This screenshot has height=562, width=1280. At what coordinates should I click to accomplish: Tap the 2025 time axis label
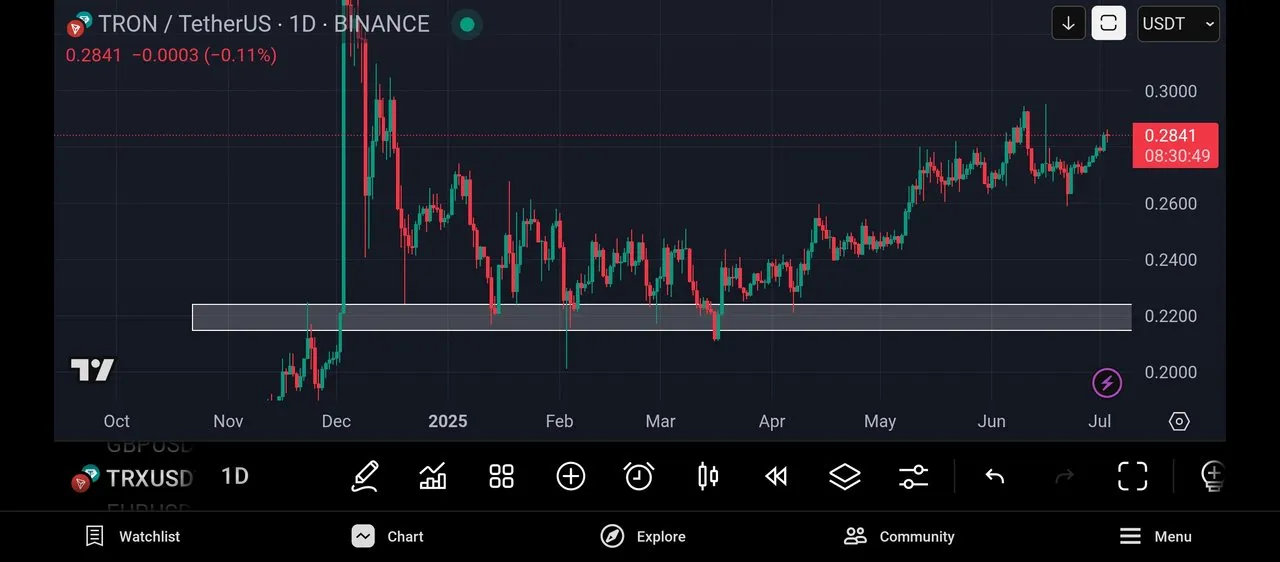pos(448,421)
